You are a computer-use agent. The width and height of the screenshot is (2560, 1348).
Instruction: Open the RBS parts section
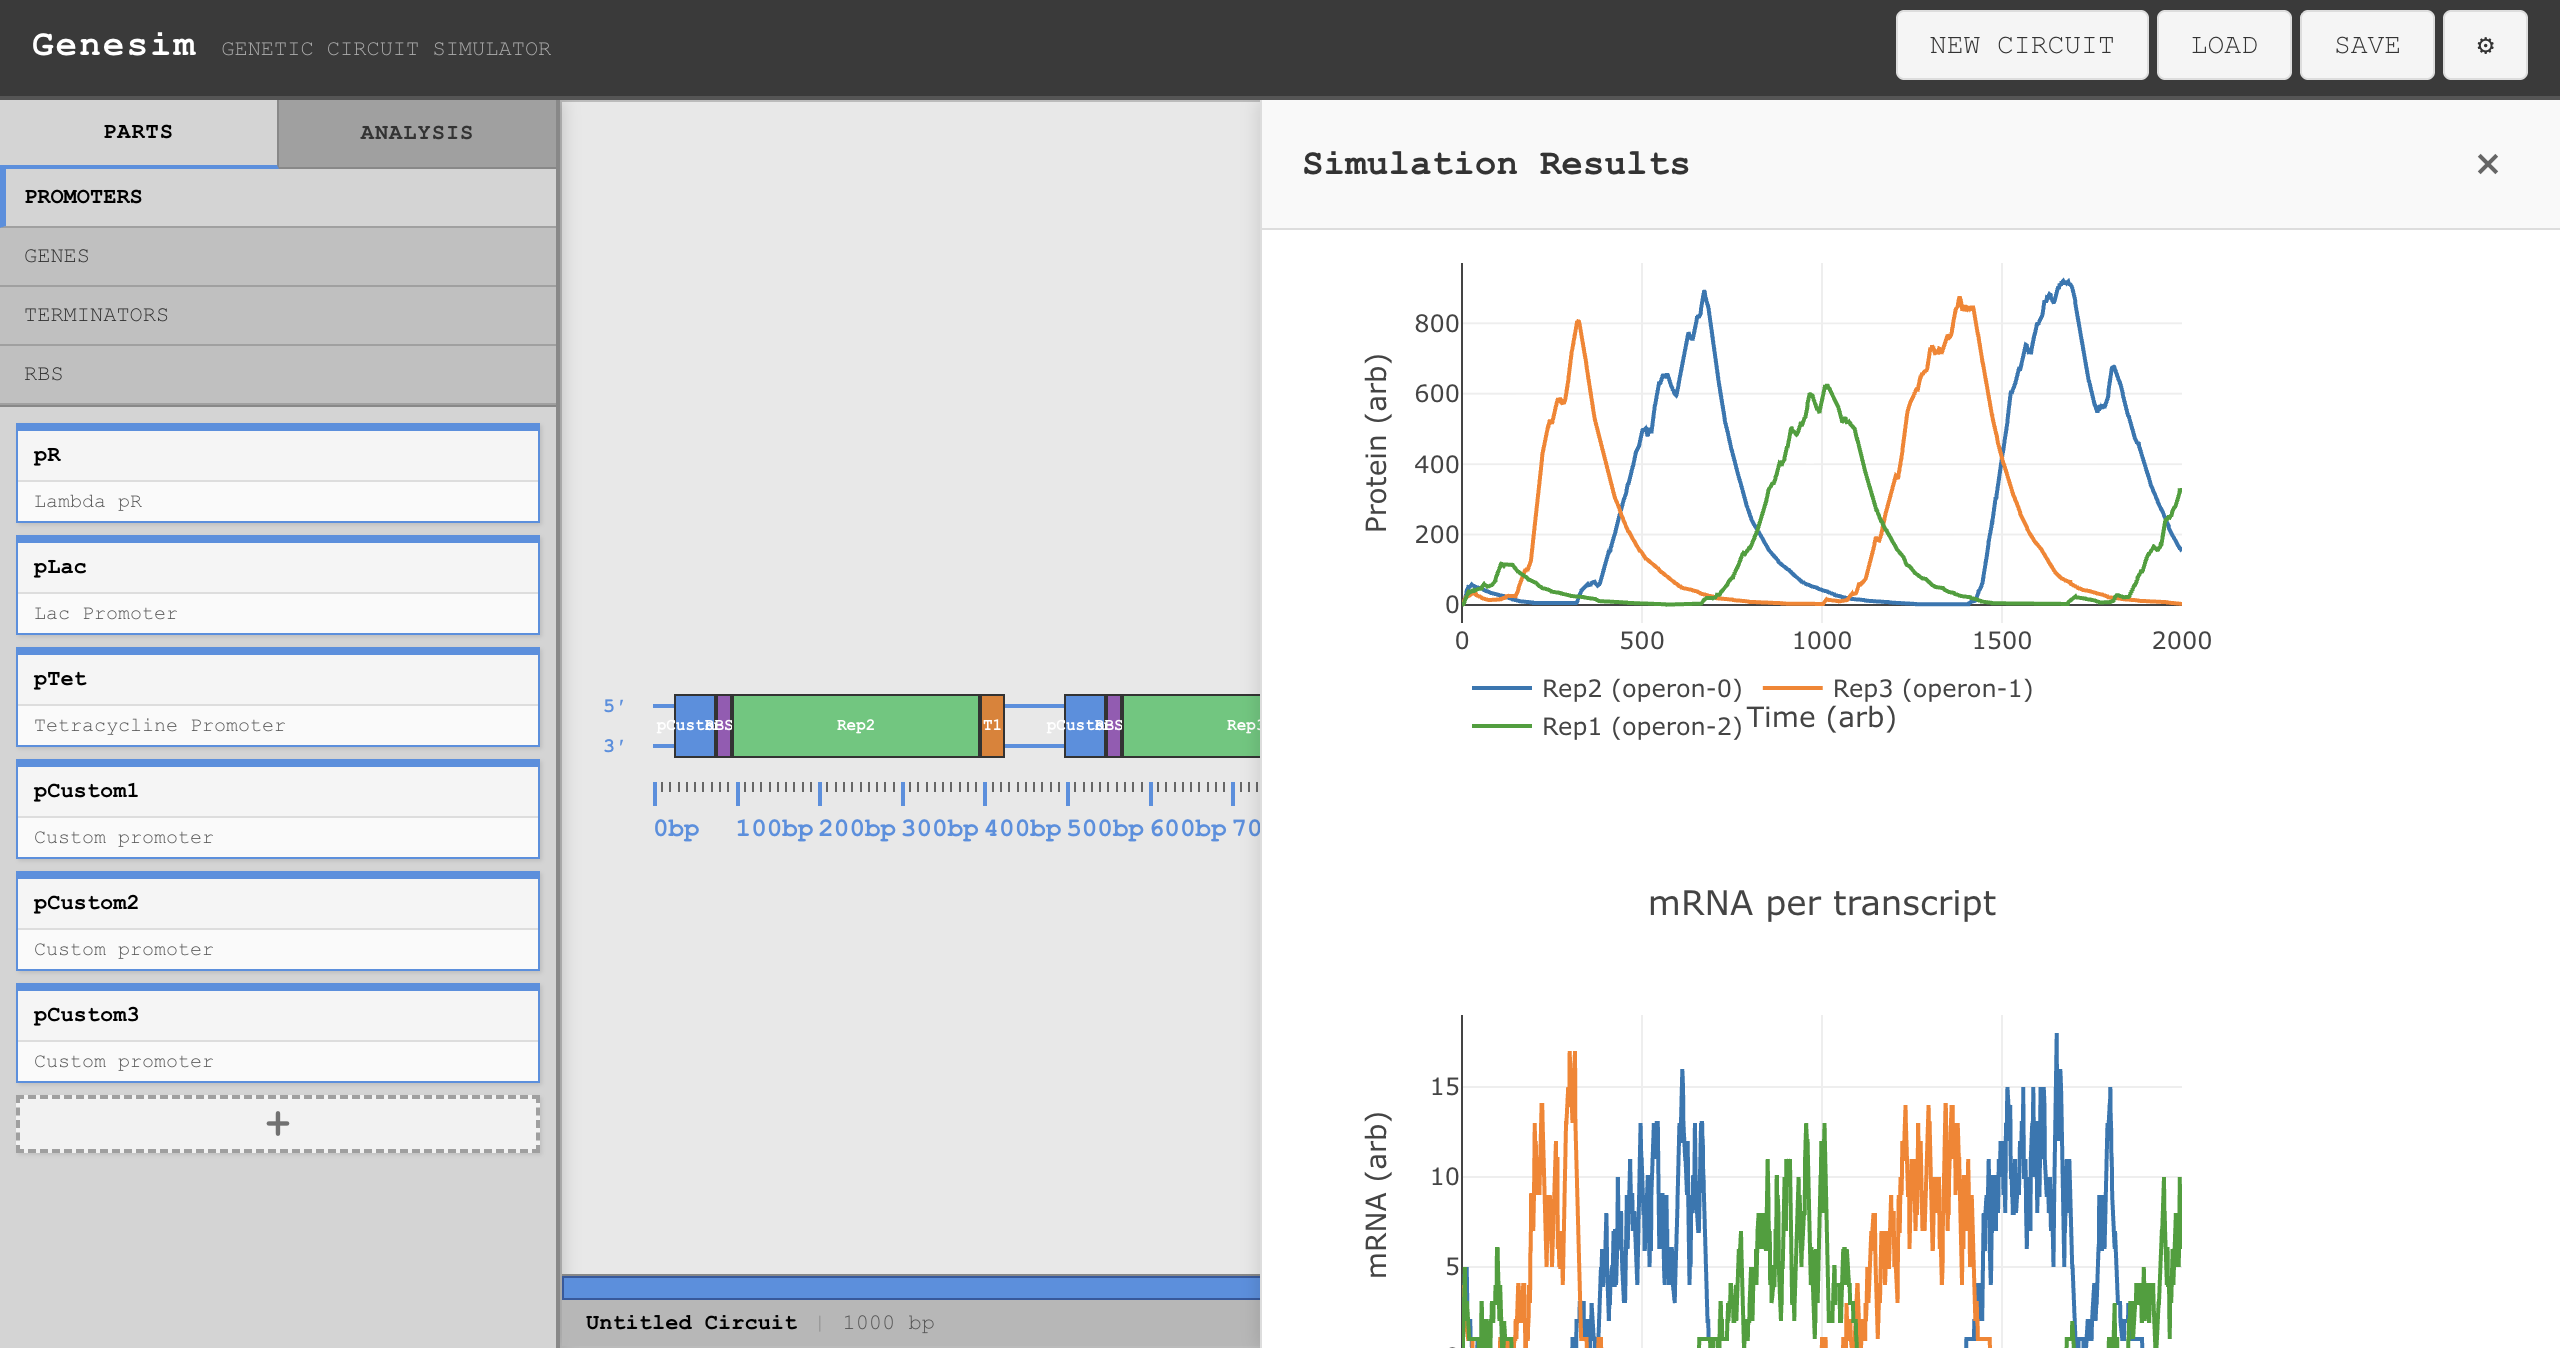pyautogui.click(x=278, y=373)
